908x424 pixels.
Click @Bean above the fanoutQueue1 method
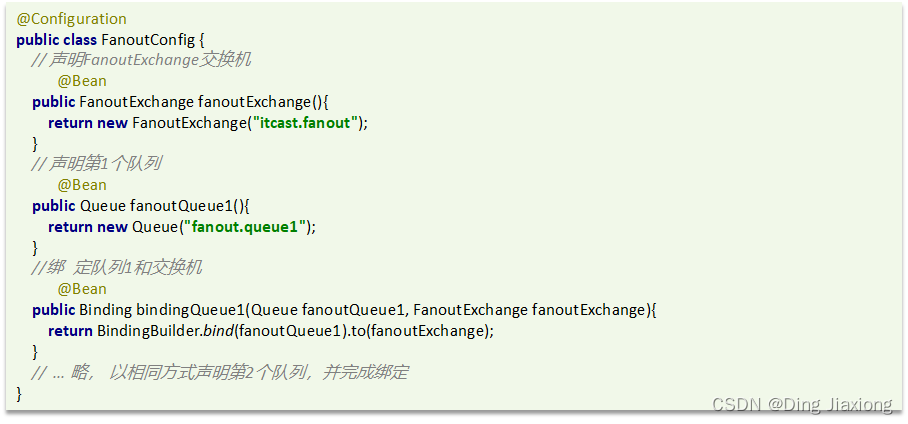[x=82, y=185]
